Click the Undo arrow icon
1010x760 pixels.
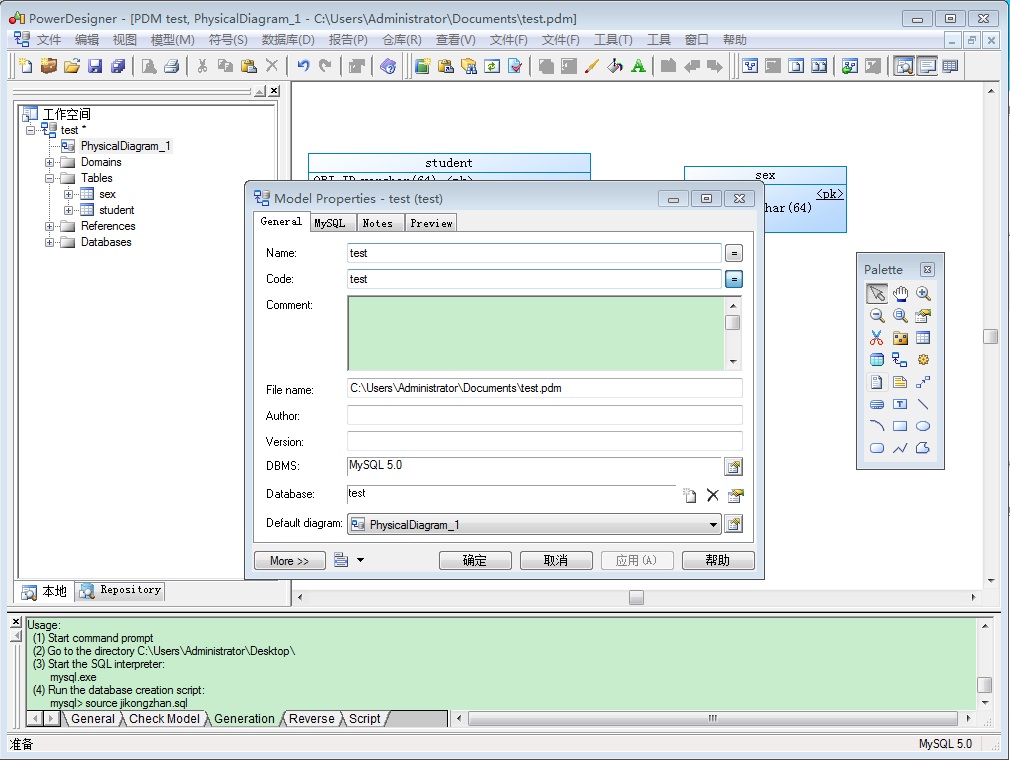(x=303, y=66)
